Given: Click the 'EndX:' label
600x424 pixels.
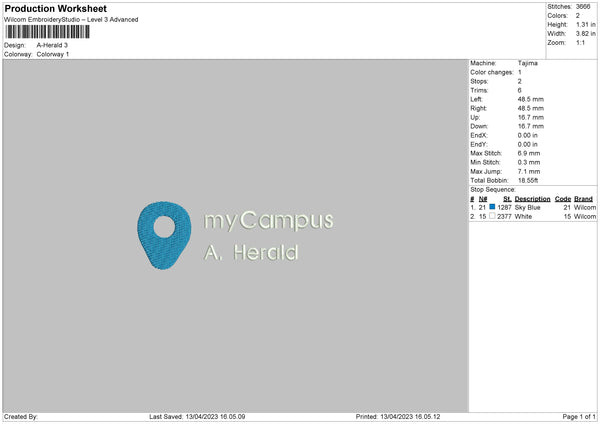Looking at the screenshot, I should [479, 135].
